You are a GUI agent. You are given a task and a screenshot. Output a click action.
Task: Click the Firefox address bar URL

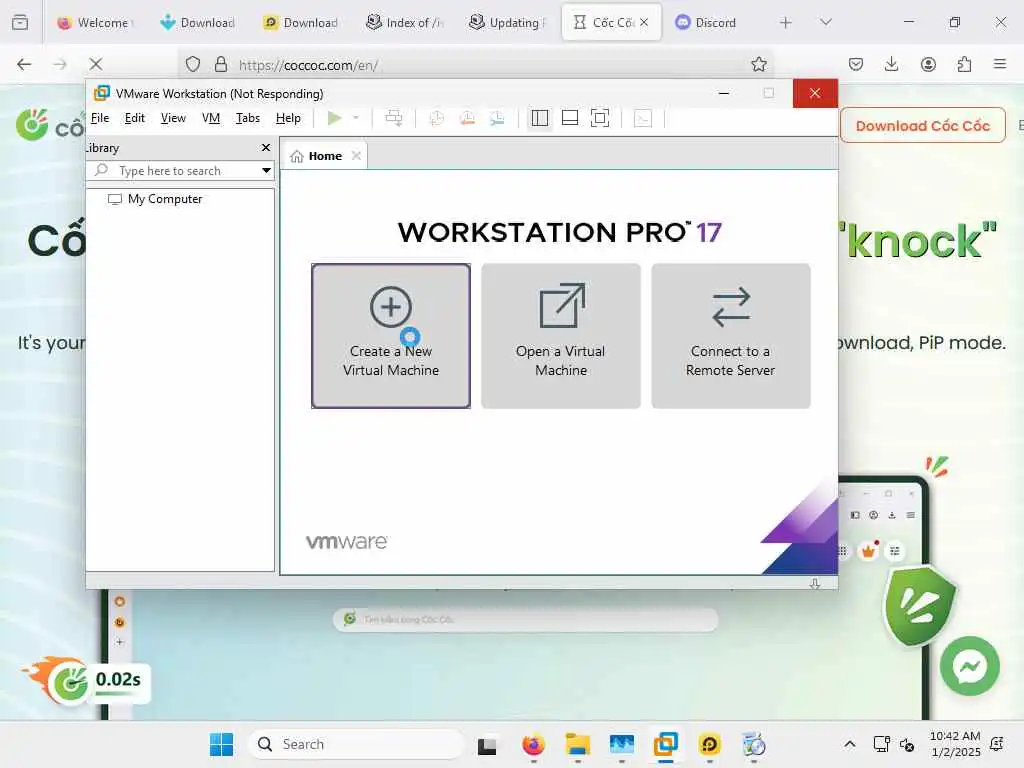[307, 65]
